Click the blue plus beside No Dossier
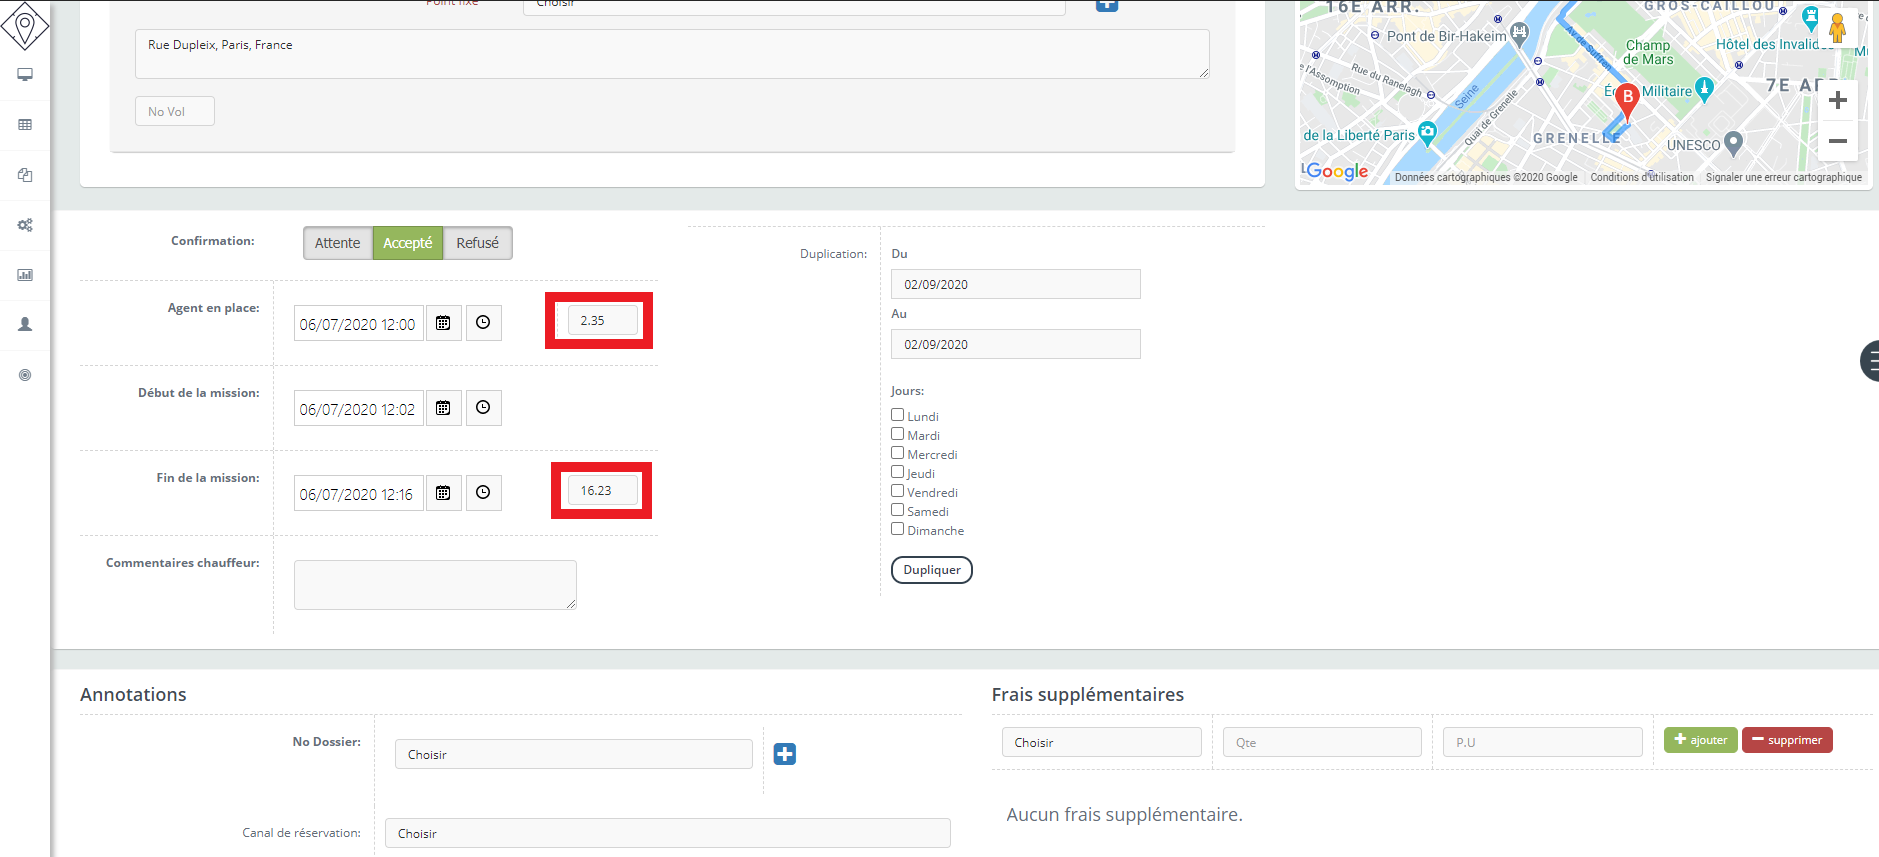The width and height of the screenshot is (1879, 857). point(785,754)
